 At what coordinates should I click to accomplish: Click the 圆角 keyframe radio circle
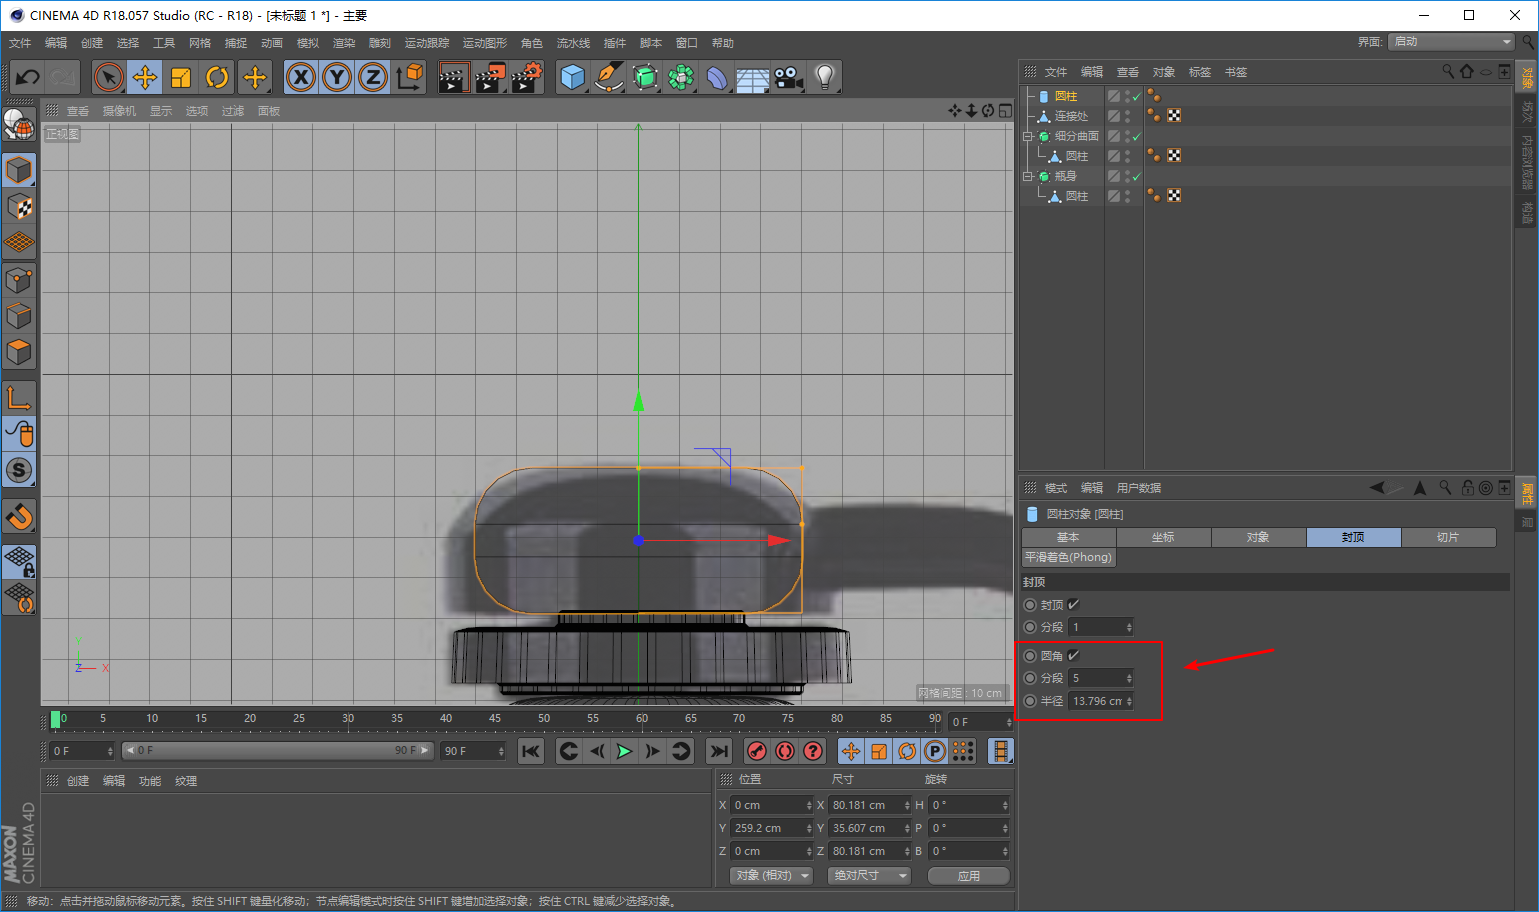click(1030, 656)
